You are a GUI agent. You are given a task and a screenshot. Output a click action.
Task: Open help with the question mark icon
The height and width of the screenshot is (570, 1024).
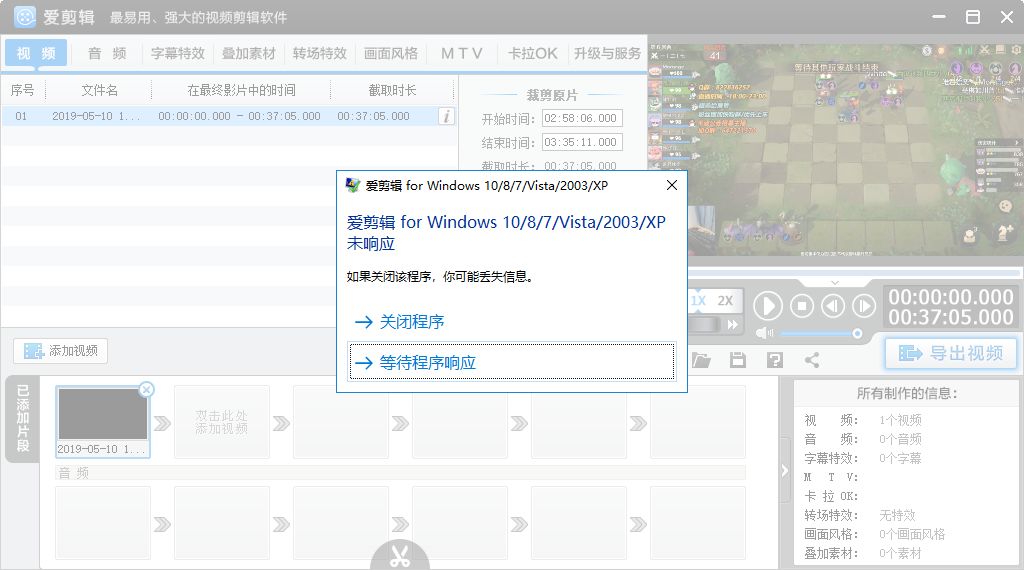coord(775,360)
